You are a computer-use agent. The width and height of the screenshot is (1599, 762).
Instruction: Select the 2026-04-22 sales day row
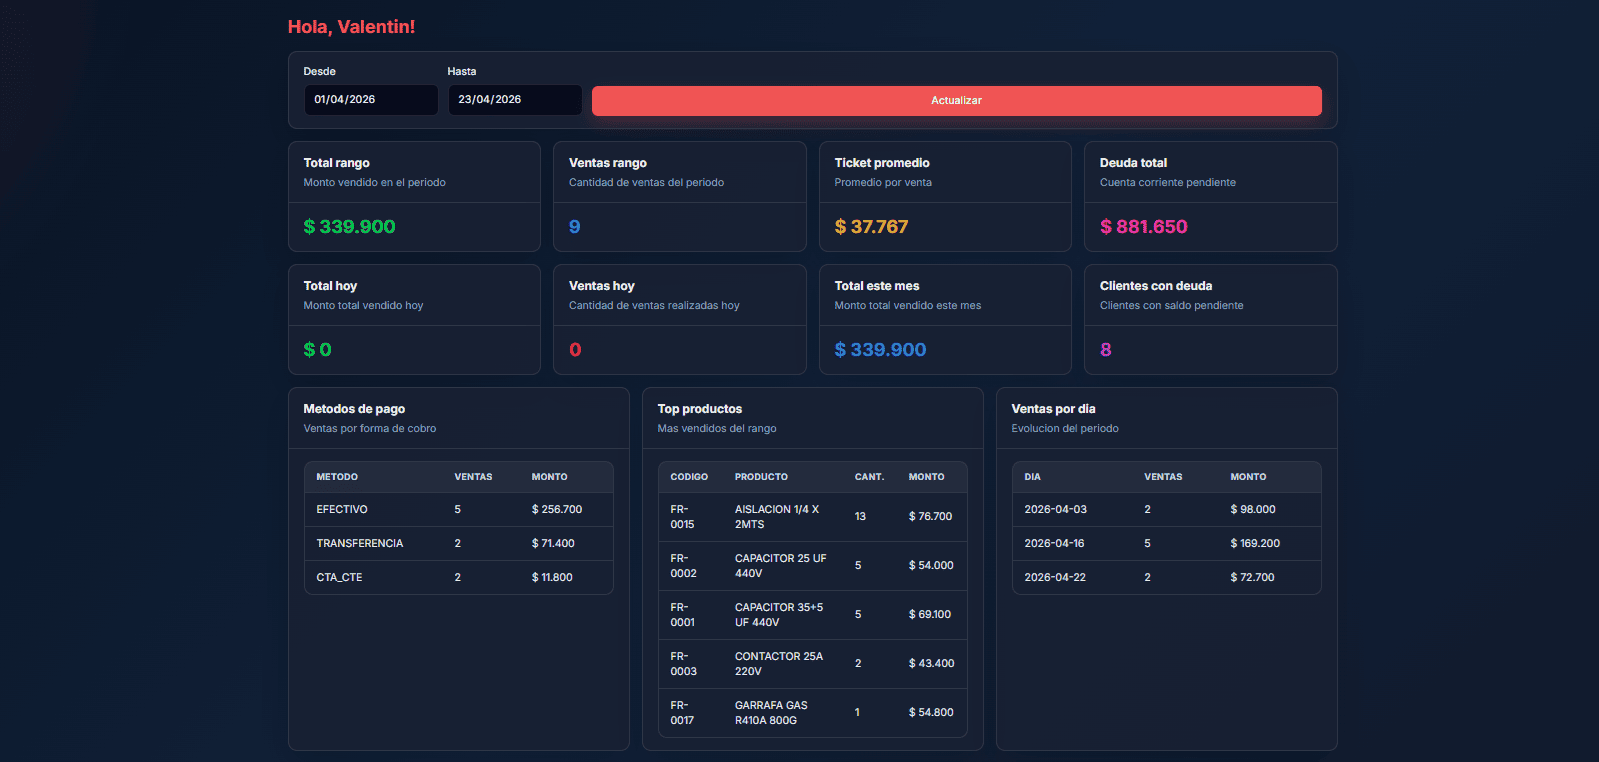(1167, 577)
